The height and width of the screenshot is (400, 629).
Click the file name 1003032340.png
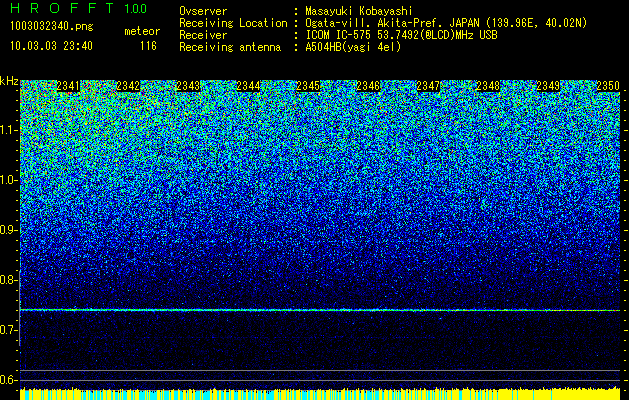[52, 26]
